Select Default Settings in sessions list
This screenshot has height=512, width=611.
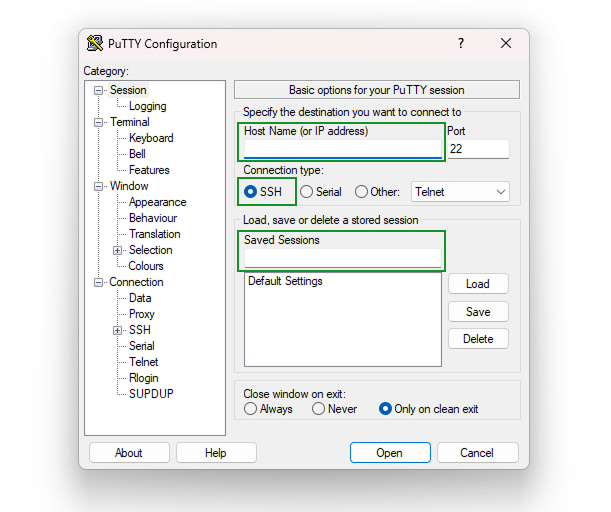click(285, 282)
